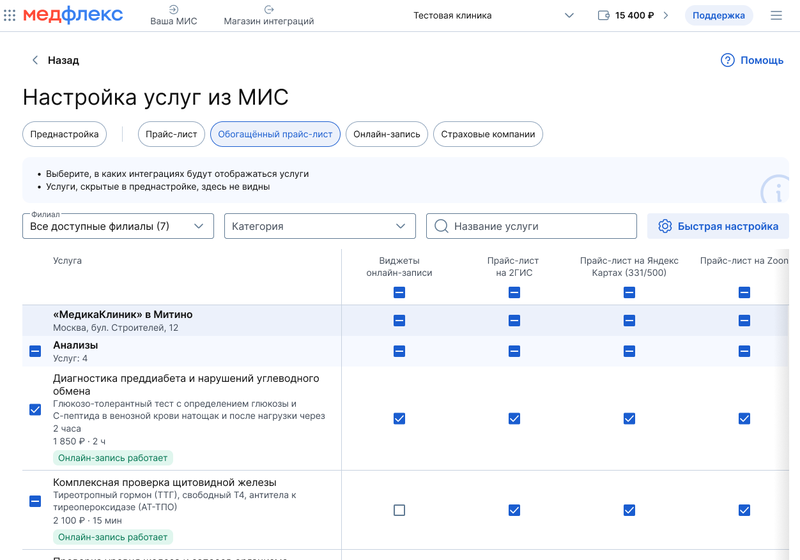Click the Магазин интеграций arrow icon
Image resolution: width=800 pixels, height=560 pixels.
point(269,9)
